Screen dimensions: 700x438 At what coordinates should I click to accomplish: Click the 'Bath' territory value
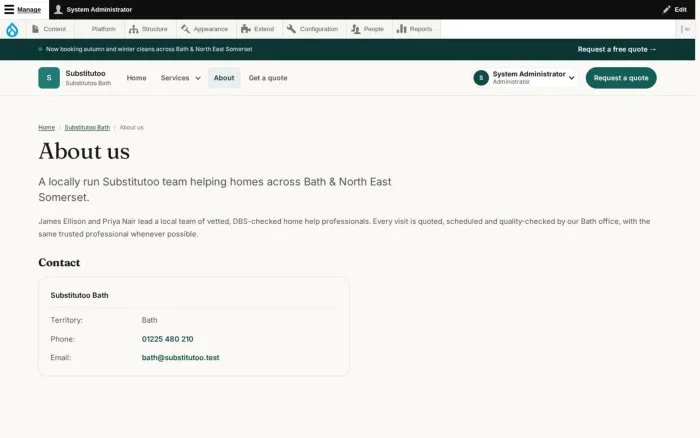[x=150, y=320]
